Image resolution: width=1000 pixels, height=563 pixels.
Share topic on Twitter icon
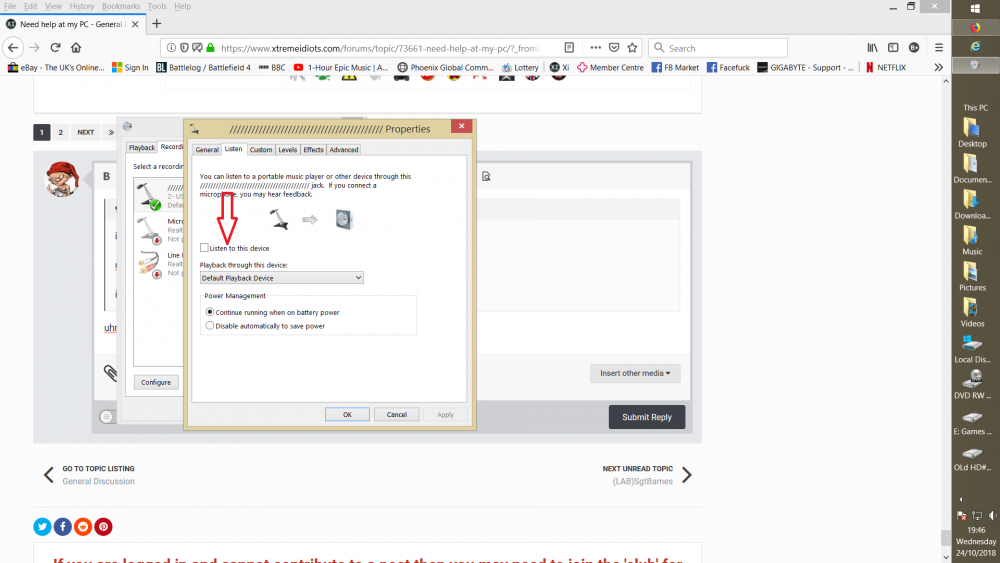[42, 527]
